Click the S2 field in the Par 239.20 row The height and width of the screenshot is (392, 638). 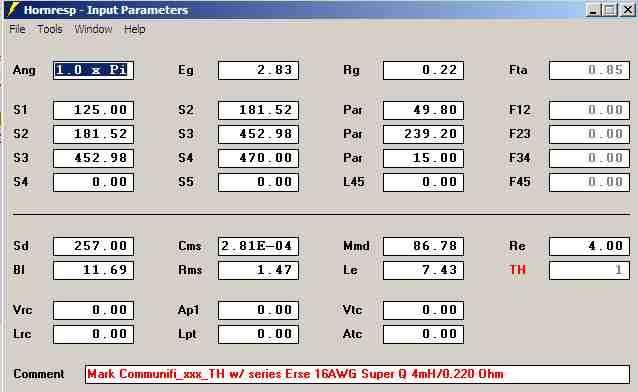pos(93,134)
